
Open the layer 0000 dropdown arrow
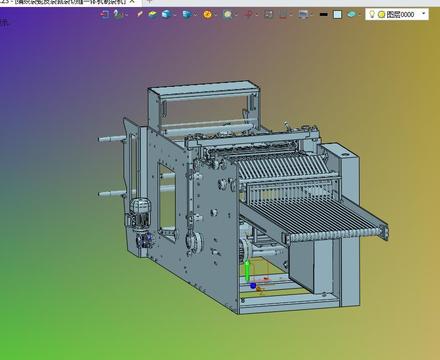[424, 14]
